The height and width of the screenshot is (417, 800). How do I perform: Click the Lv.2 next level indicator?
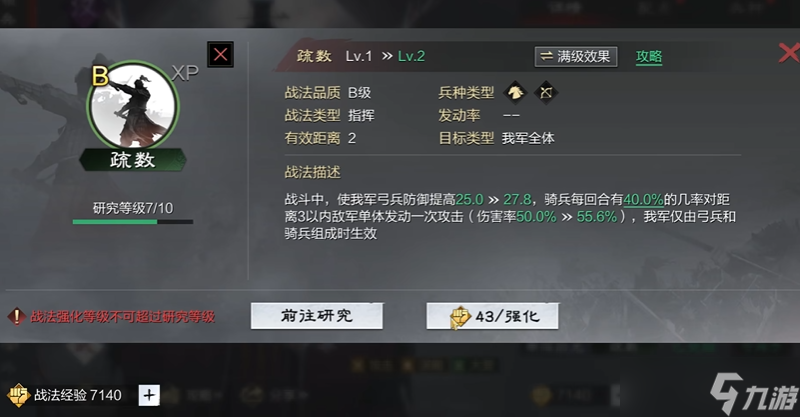411,56
